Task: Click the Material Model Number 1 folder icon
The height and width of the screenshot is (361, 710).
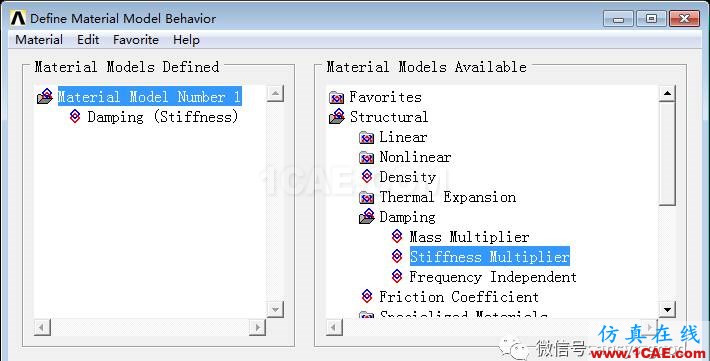Action: point(45,96)
